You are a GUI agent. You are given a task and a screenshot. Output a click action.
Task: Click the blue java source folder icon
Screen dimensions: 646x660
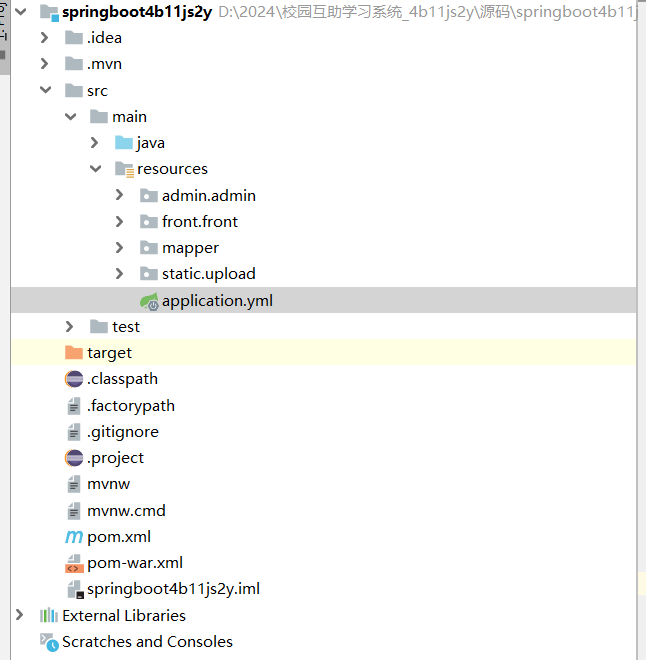click(124, 143)
